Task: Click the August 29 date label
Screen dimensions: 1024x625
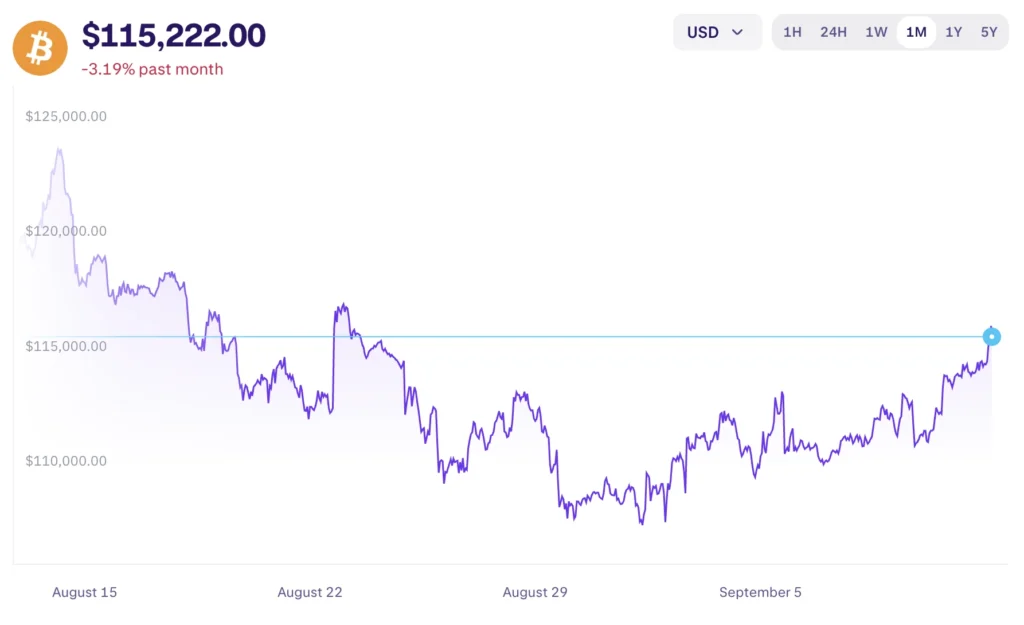Action: 535,592
